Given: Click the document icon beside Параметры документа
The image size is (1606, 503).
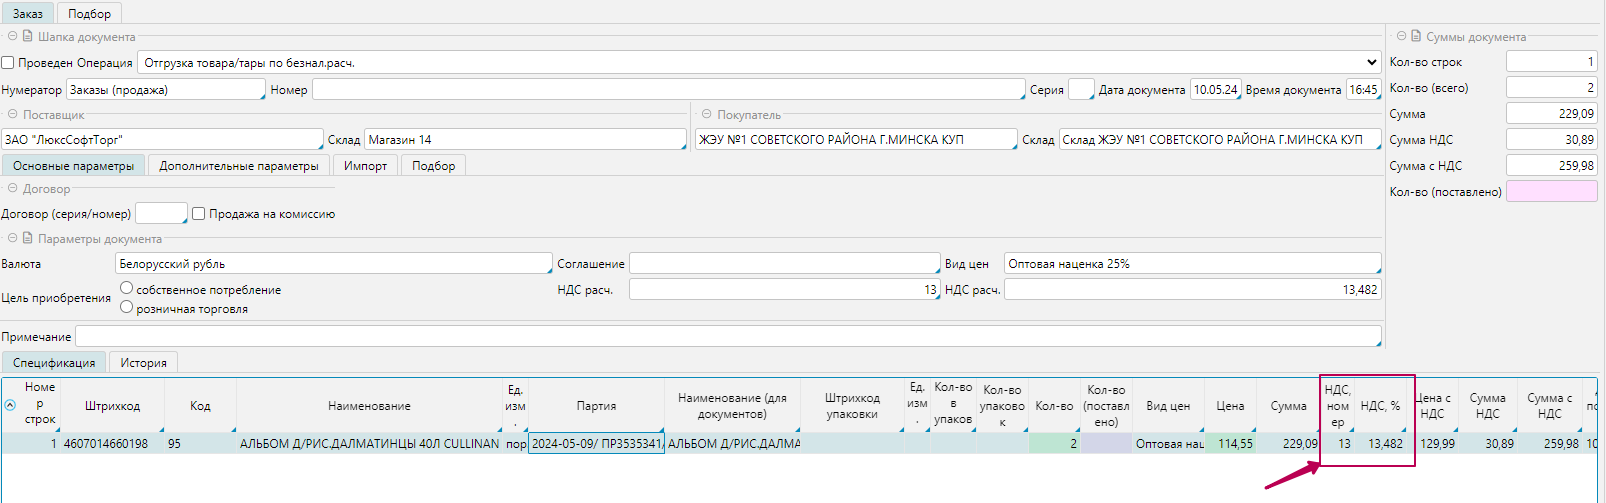Looking at the screenshot, I should [x=28, y=239].
